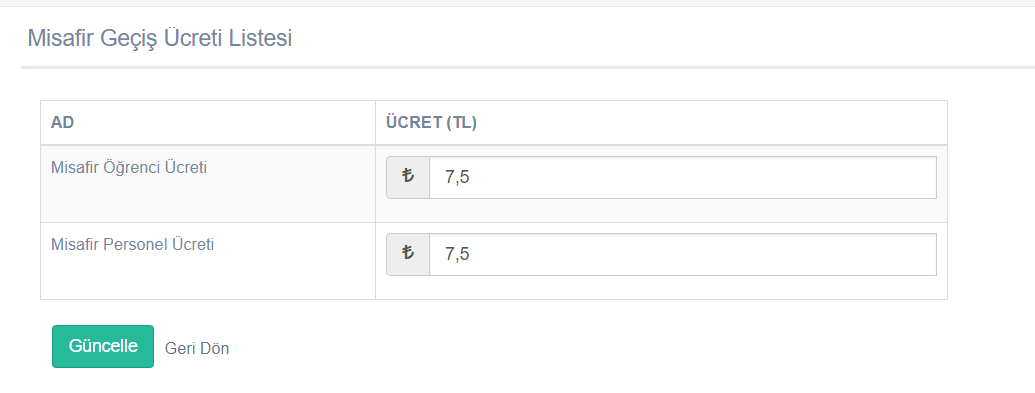The height and width of the screenshot is (393, 1035).
Task: Place cursor on the 7,5 value in personnel fee field
Action: point(457,254)
